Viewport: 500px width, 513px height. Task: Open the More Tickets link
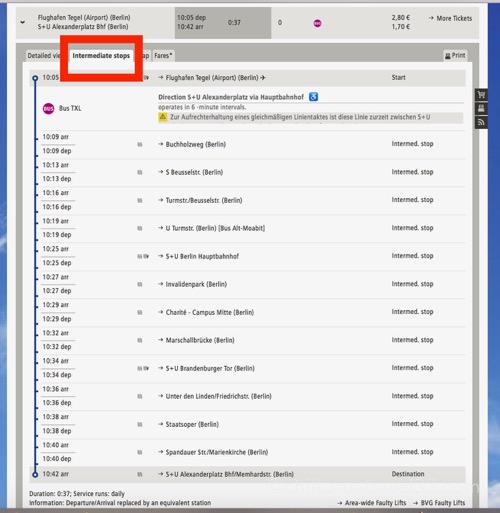pos(450,18)
